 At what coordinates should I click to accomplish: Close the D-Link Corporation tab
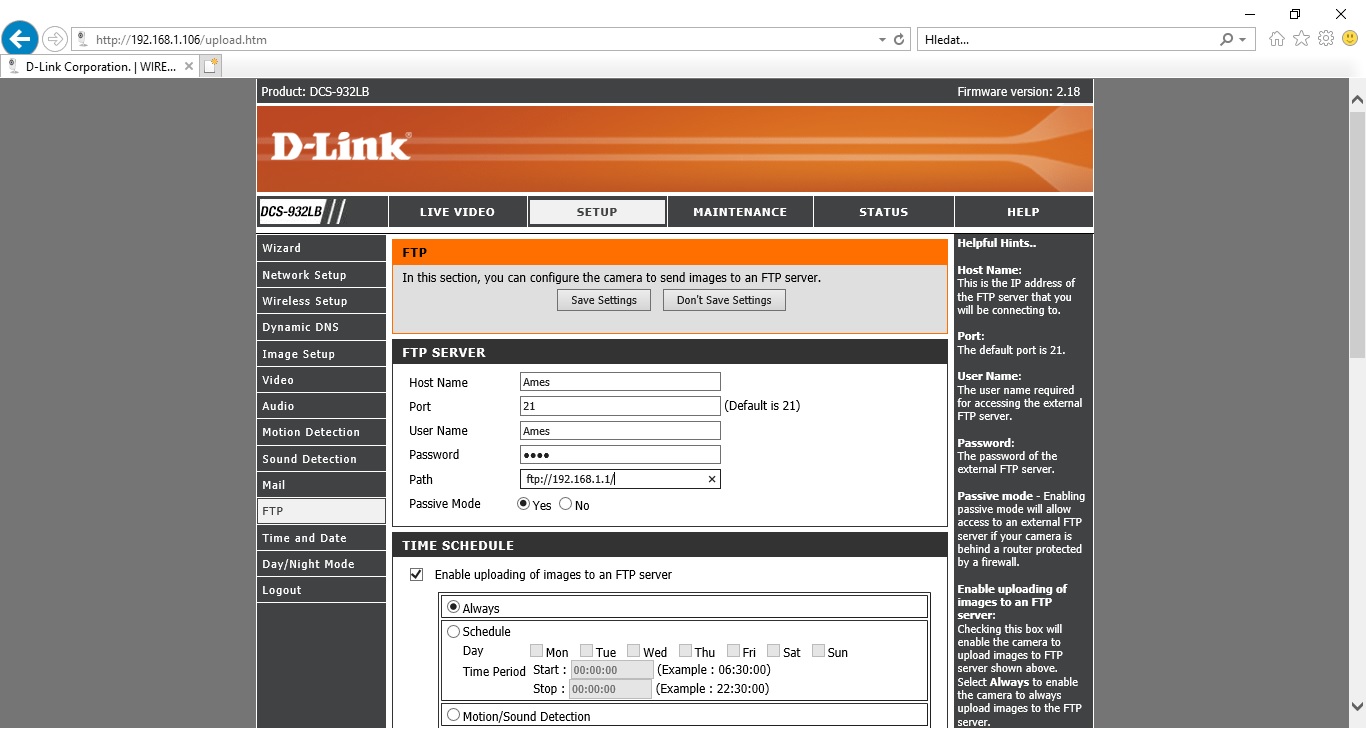(189, 67)
